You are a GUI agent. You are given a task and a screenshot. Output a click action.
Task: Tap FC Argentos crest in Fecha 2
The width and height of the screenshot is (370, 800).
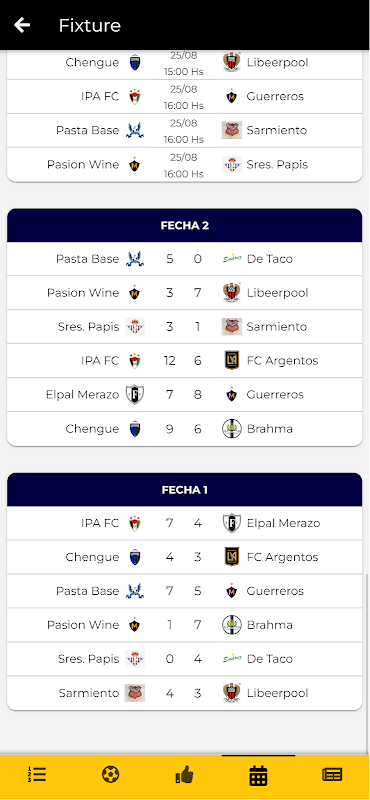coord(232,361)
